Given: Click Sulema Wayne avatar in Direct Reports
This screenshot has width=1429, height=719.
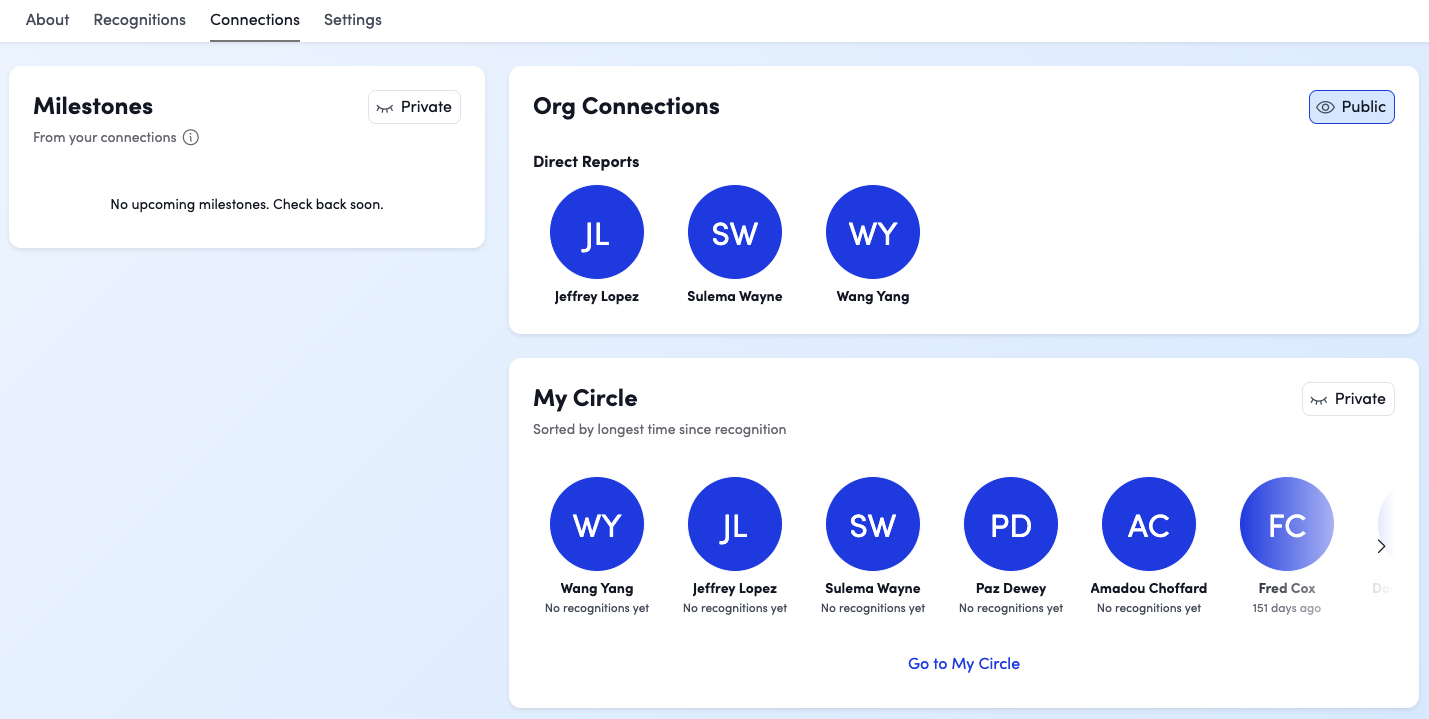Looking at the screenshot, I should (x=734, y=232).
